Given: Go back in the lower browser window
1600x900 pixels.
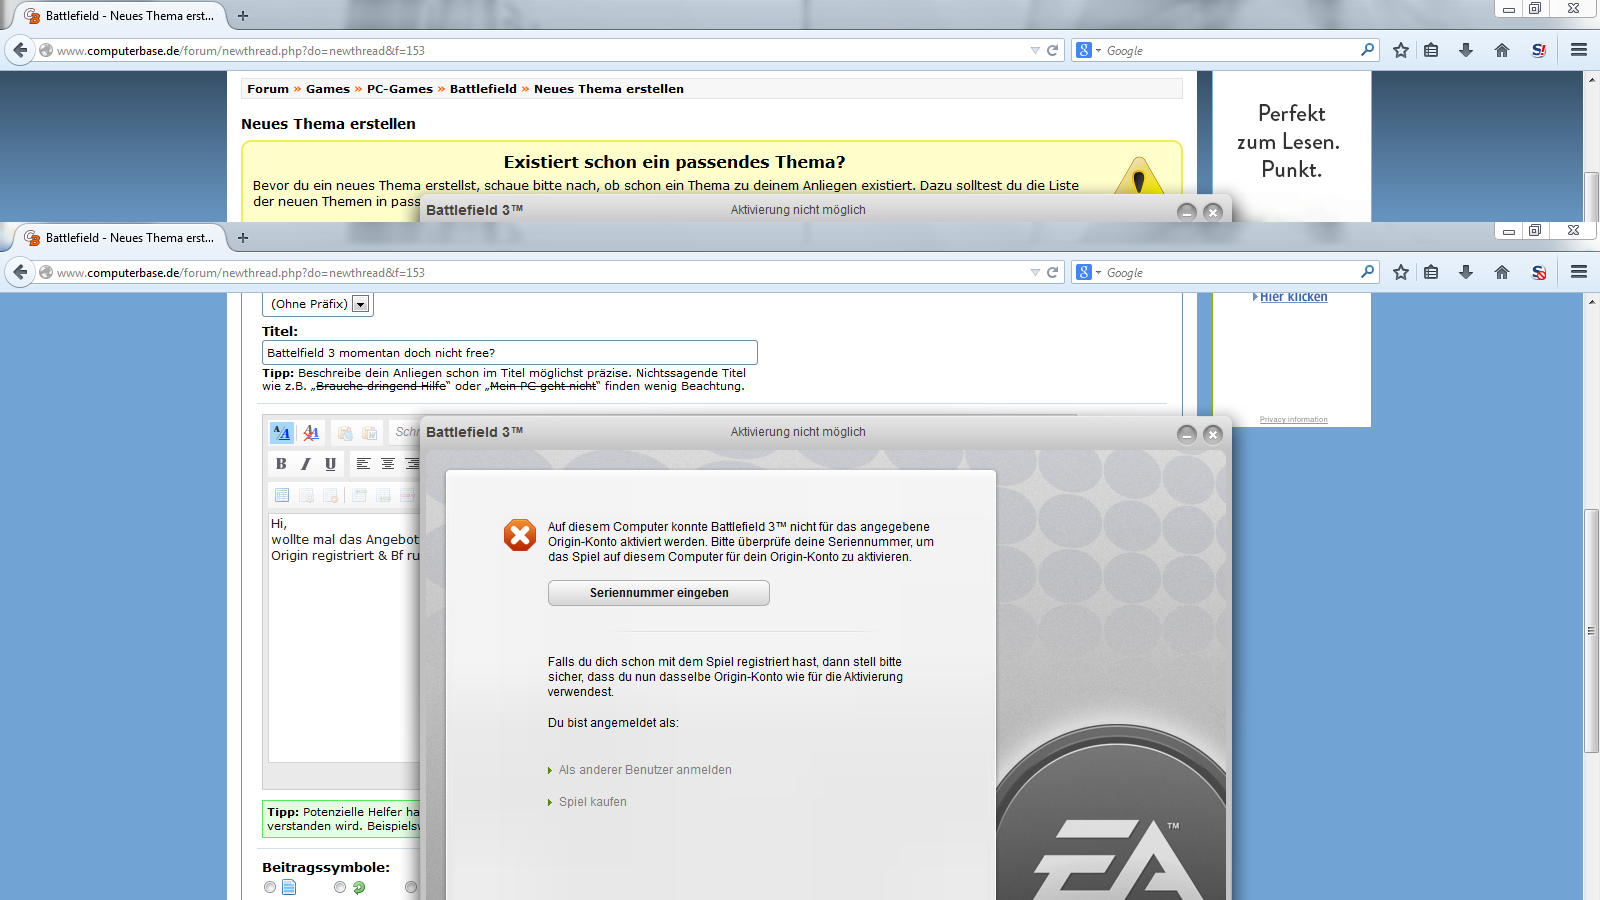Looking at the screenshot, I should 20,272.
